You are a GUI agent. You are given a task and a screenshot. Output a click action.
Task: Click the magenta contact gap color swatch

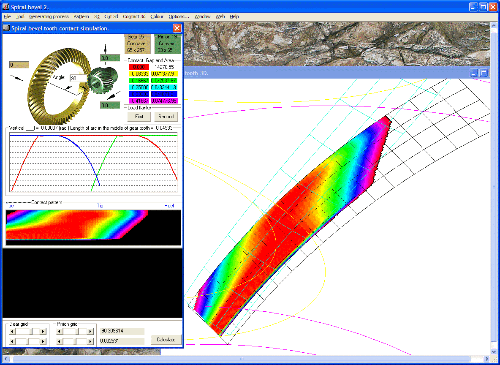pyautogui.click(x=138, y=100)
